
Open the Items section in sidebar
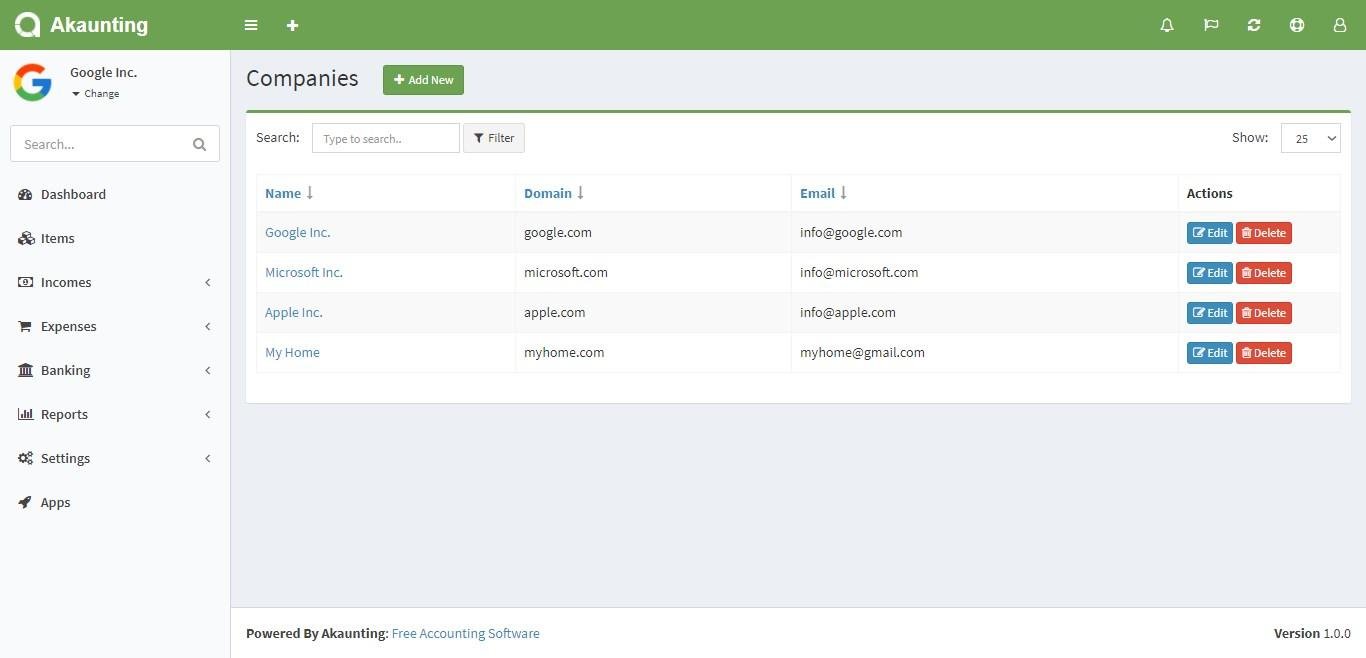tap(57, 238)
